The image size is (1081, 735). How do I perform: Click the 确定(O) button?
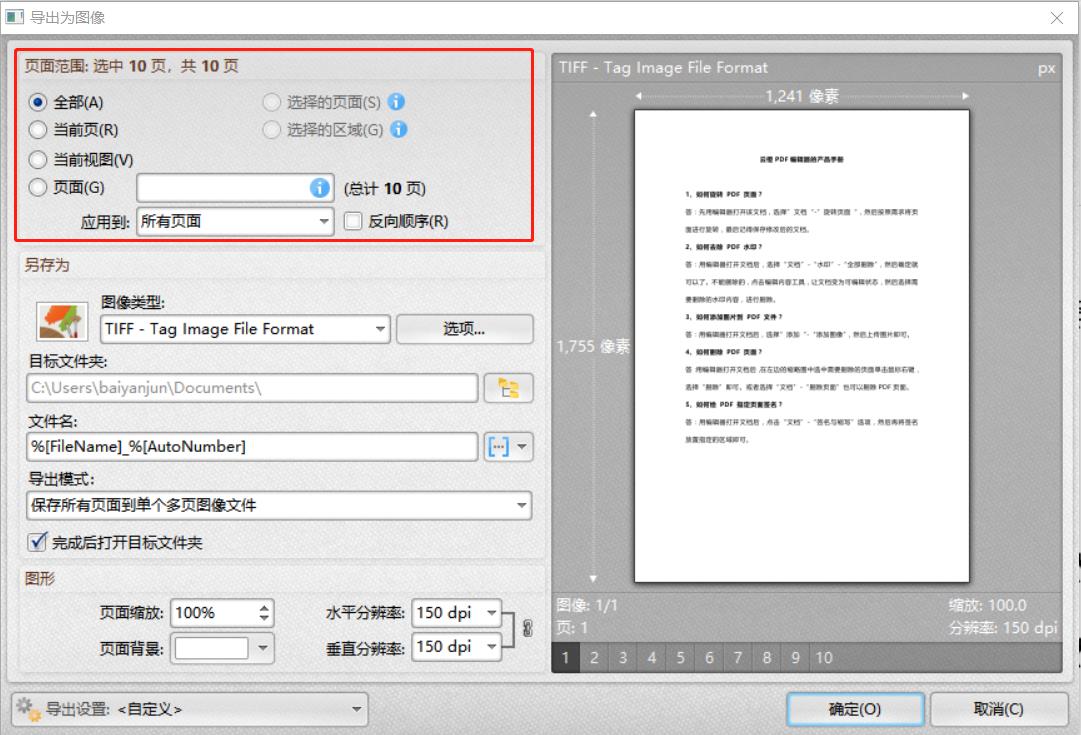(x=855, y=709)
